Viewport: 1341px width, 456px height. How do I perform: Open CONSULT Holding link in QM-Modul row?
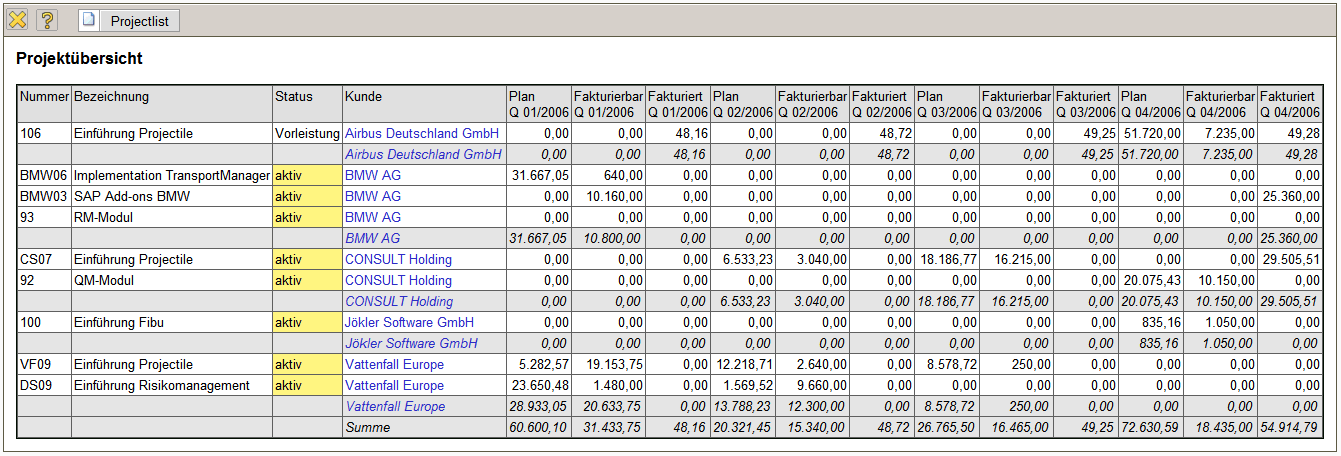click(398, 280)
